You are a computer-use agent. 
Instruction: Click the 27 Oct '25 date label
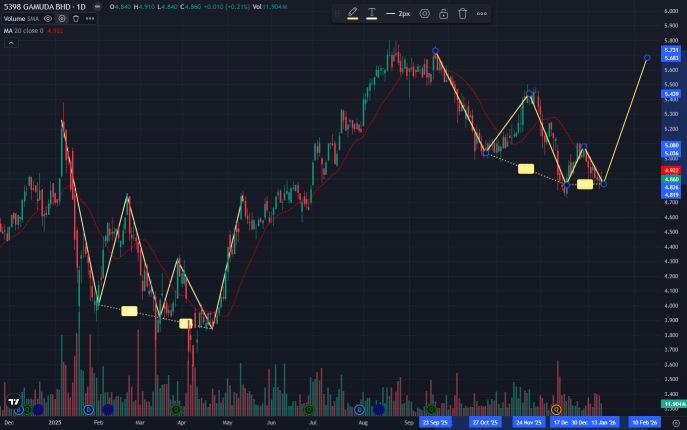click(x=485, y=423)
